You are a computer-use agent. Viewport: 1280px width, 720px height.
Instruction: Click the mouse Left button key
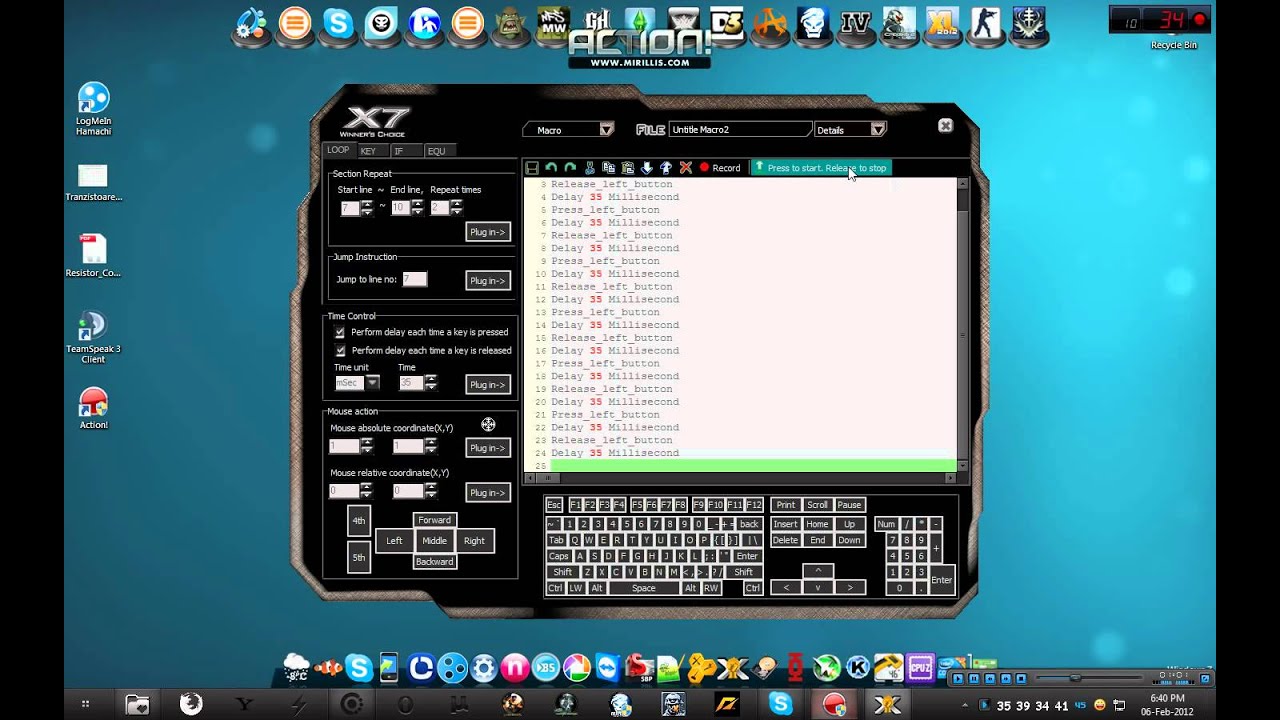click(x=394, y=541)
